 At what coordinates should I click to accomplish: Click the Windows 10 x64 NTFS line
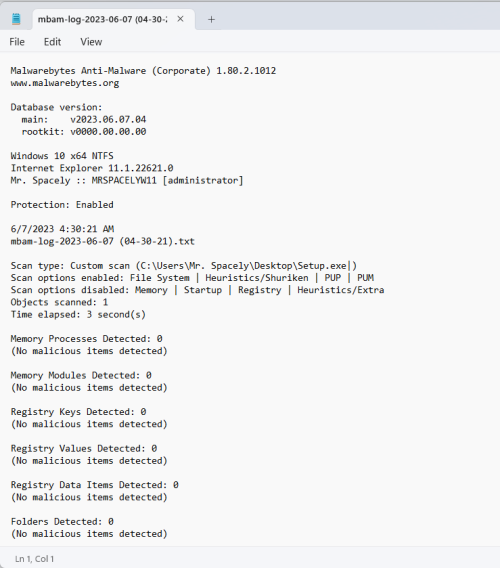pos(62,156)
